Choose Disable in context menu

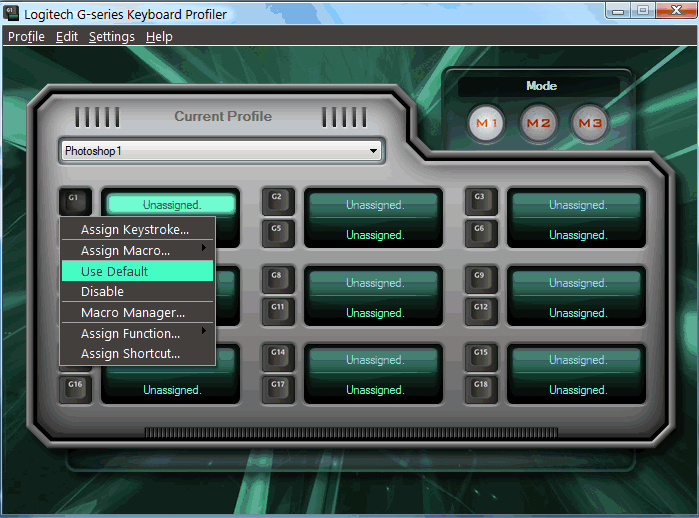click(137, 291)
